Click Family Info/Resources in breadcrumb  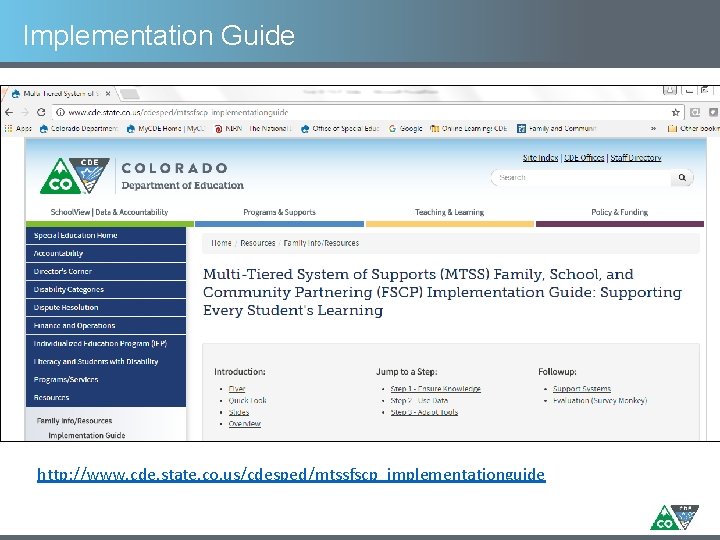(x=321, y=243)
